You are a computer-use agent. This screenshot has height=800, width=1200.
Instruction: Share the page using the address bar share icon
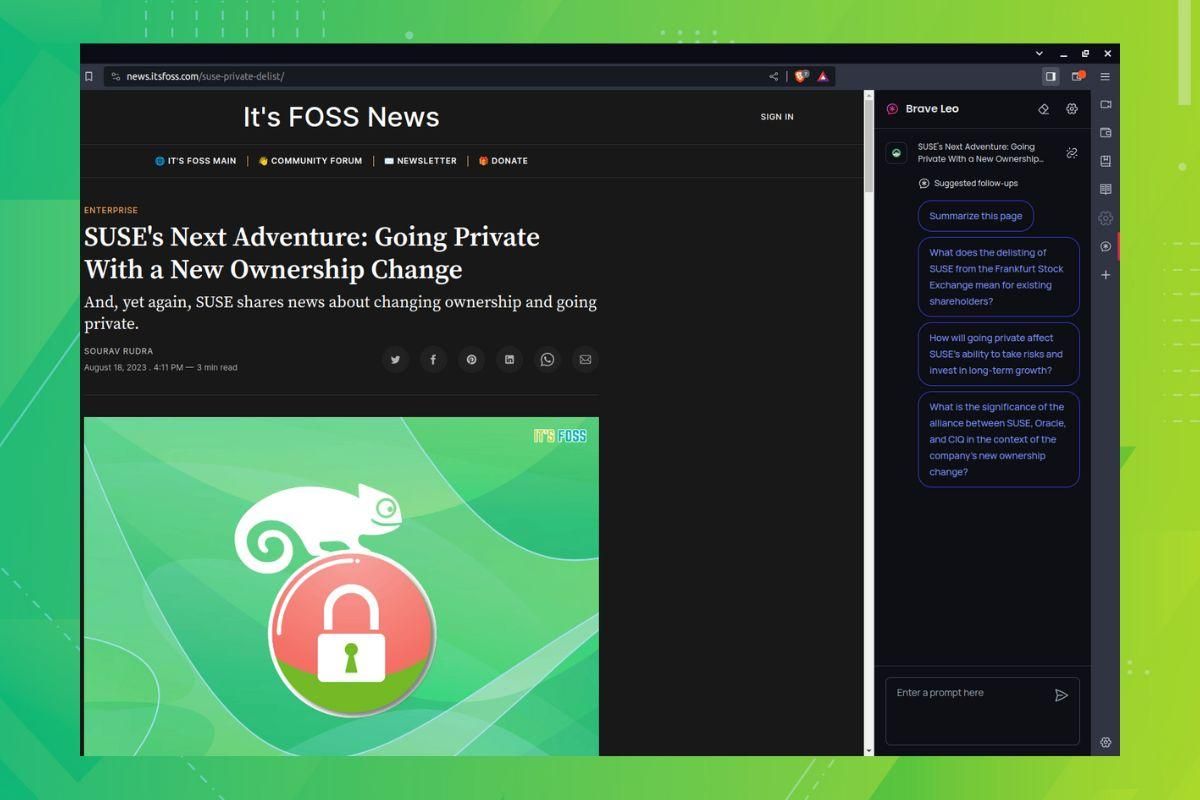[773, 76]
